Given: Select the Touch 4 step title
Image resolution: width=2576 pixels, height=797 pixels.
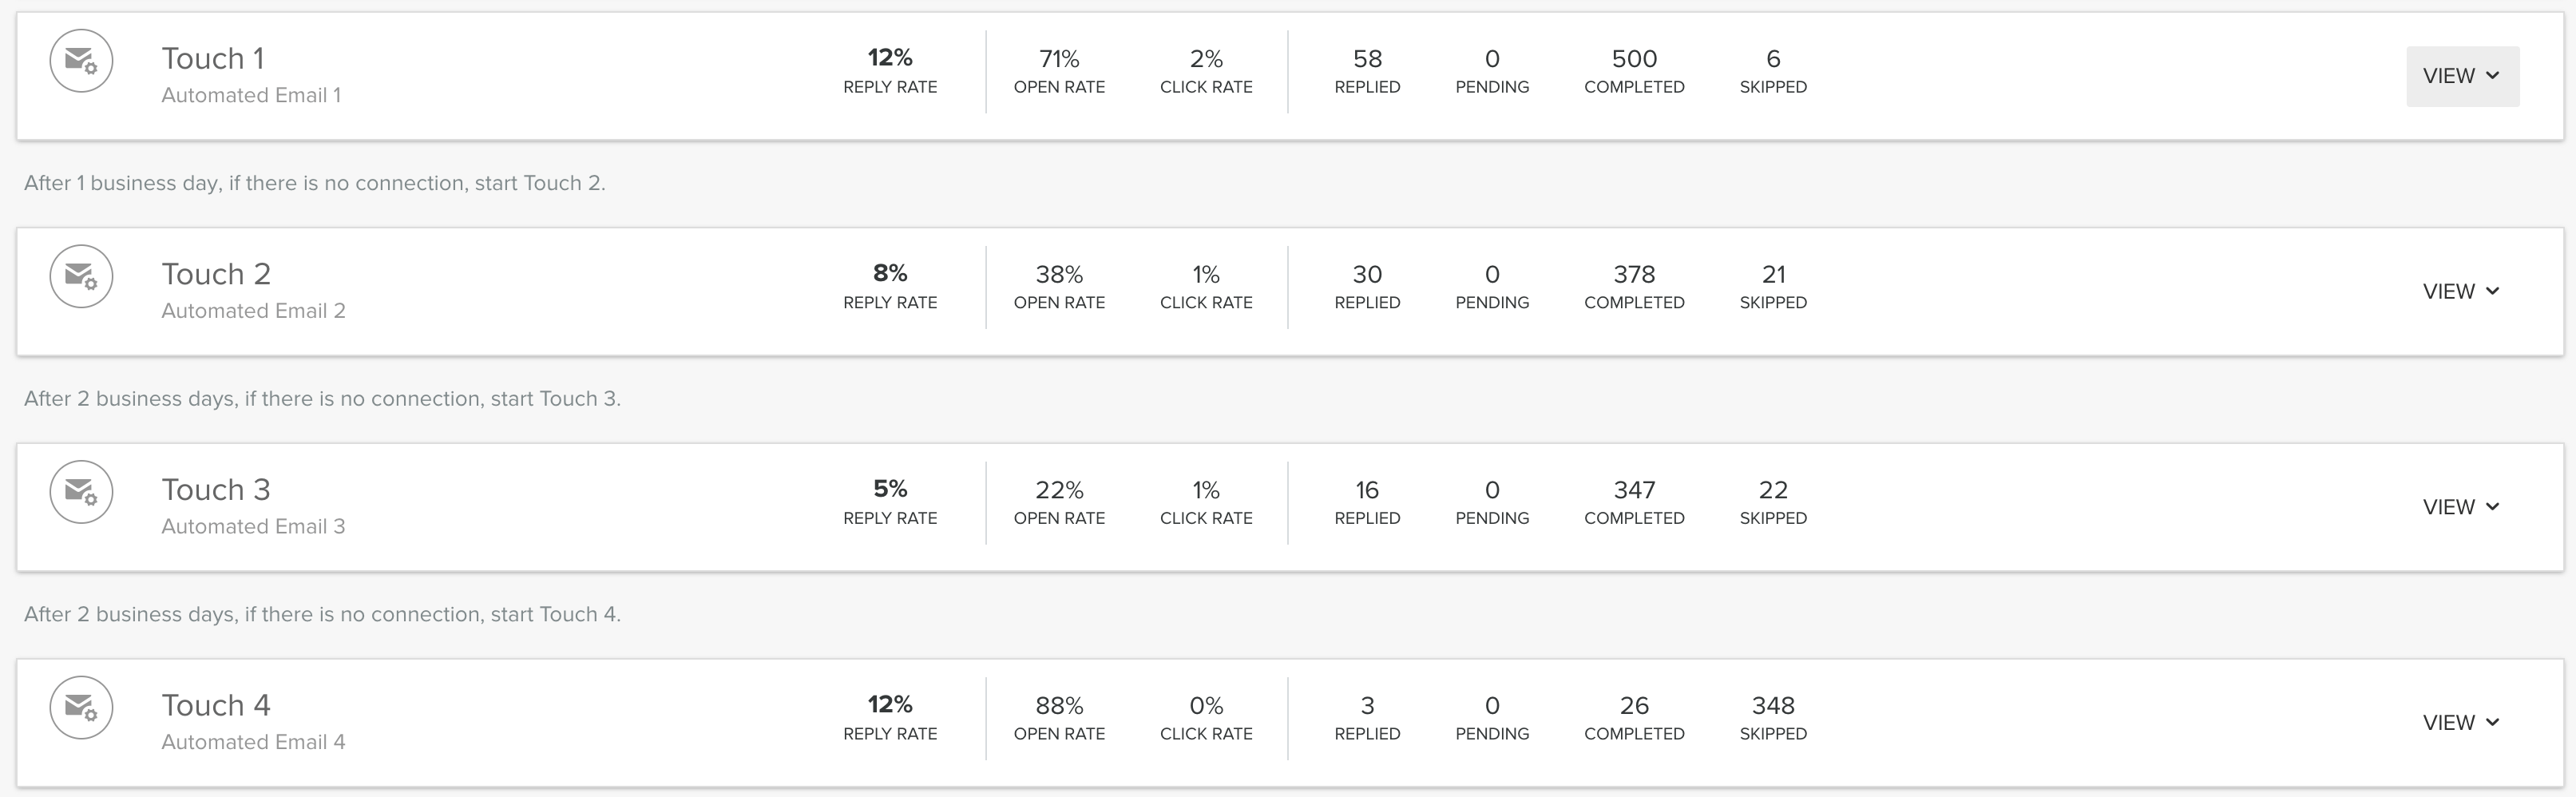Looking at the screenshot, I should click(x=216, y=705).
